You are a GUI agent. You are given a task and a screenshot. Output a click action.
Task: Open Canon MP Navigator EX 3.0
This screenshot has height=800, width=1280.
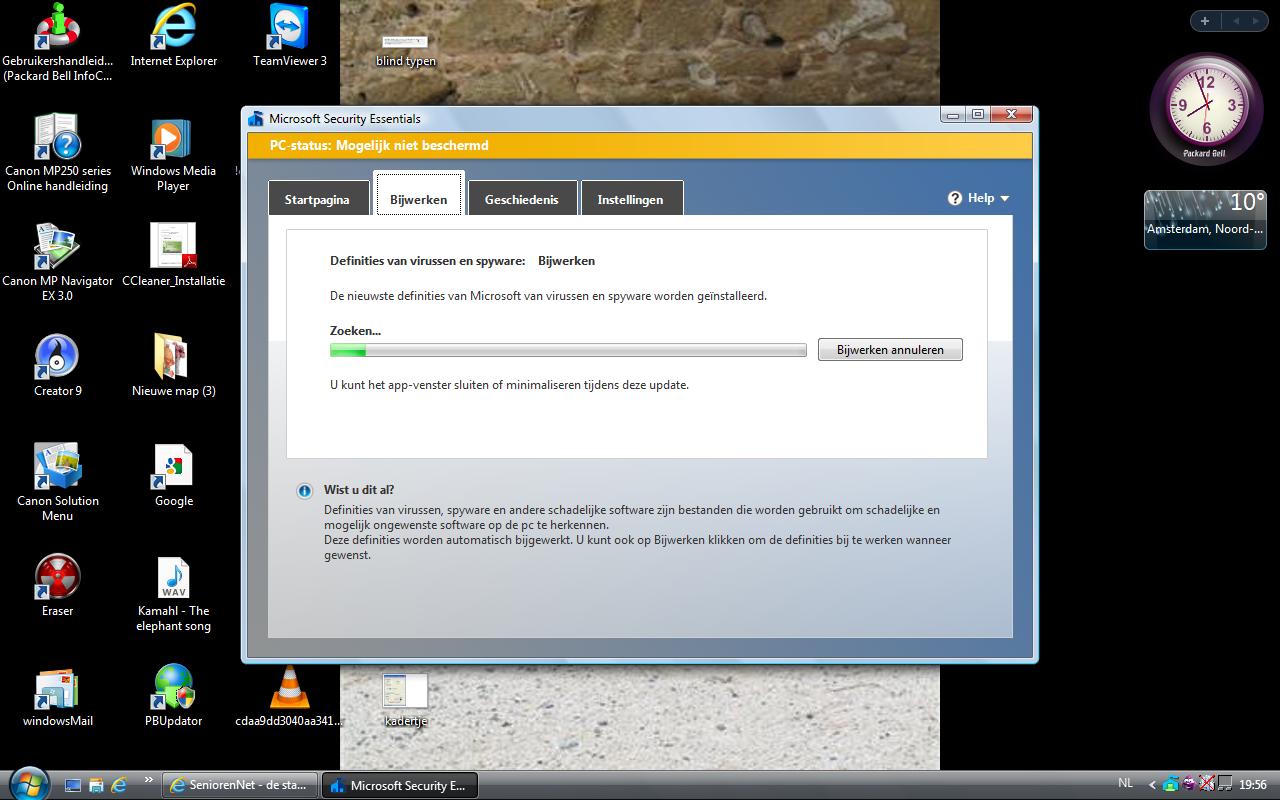coord(57,262)
